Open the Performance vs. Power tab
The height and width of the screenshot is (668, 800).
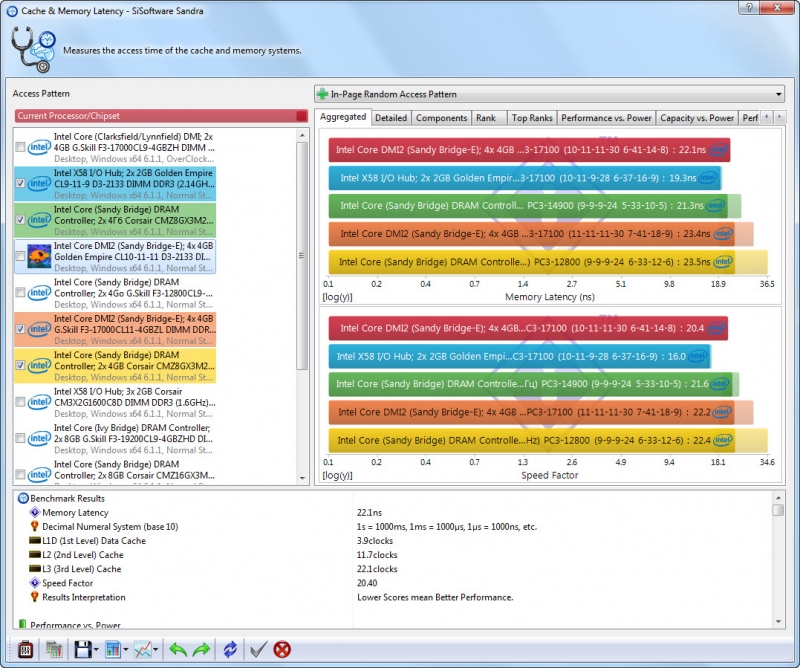point(606,118)
